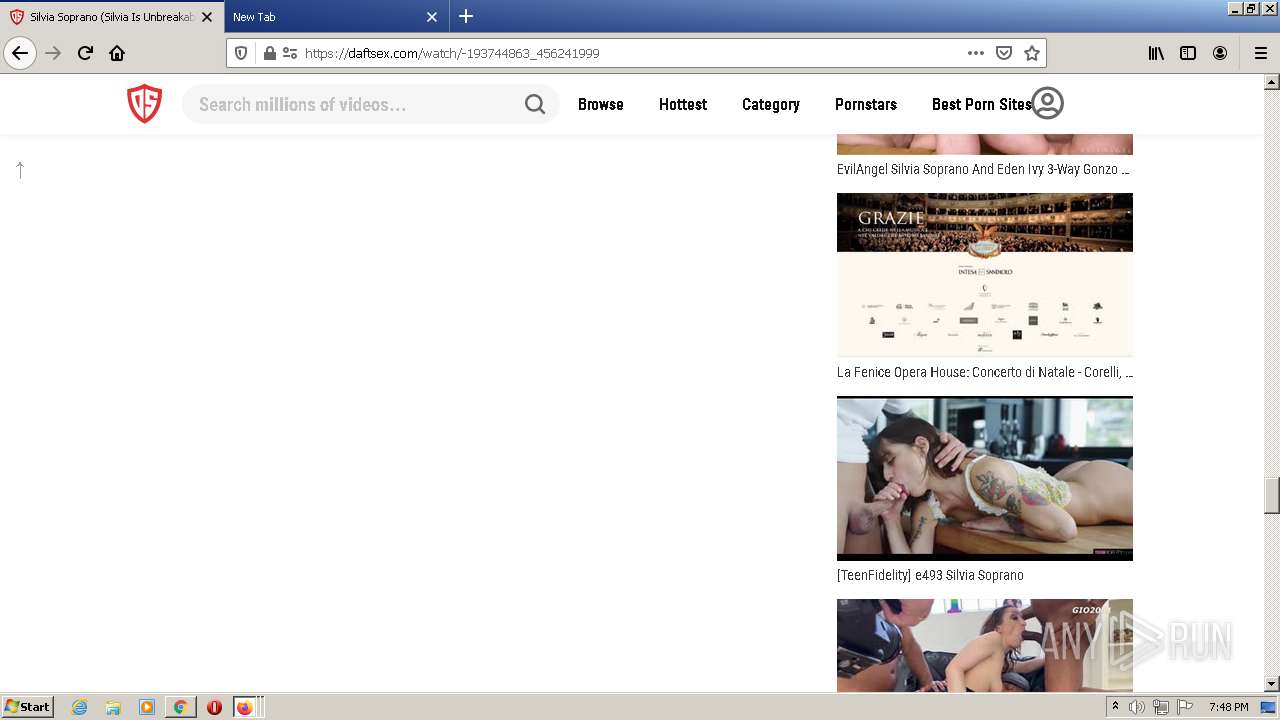This screenshot has height=720, width=1280.
Task: Open the Hottest menu item
Action: coord(683,104)
